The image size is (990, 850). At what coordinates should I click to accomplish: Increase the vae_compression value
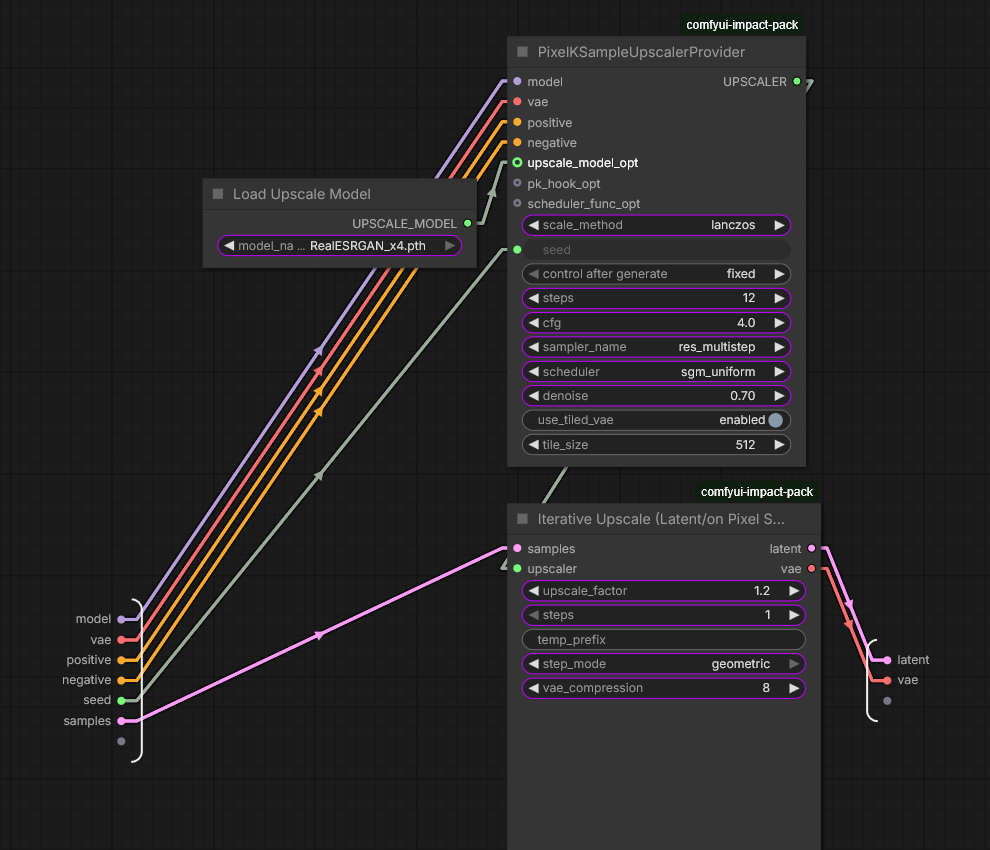click(x=794, y=688)
